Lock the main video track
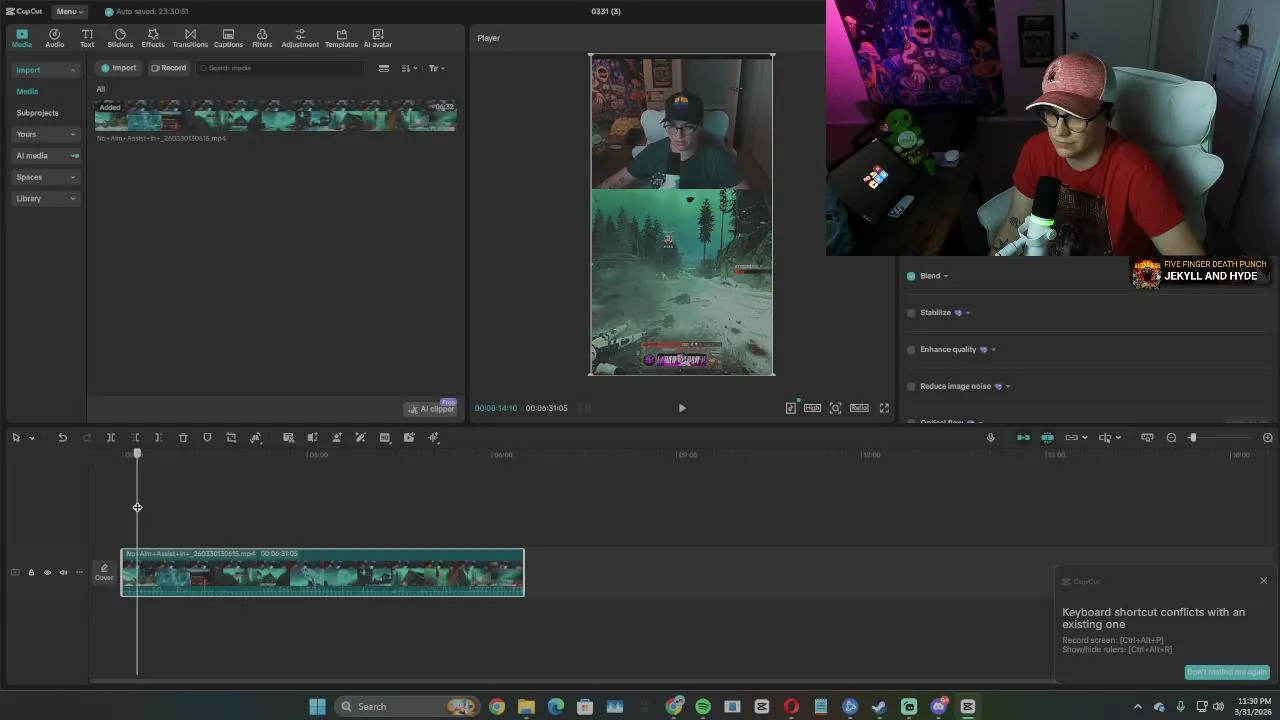Viewport: 1280px width, 720px height. [31, 573]
